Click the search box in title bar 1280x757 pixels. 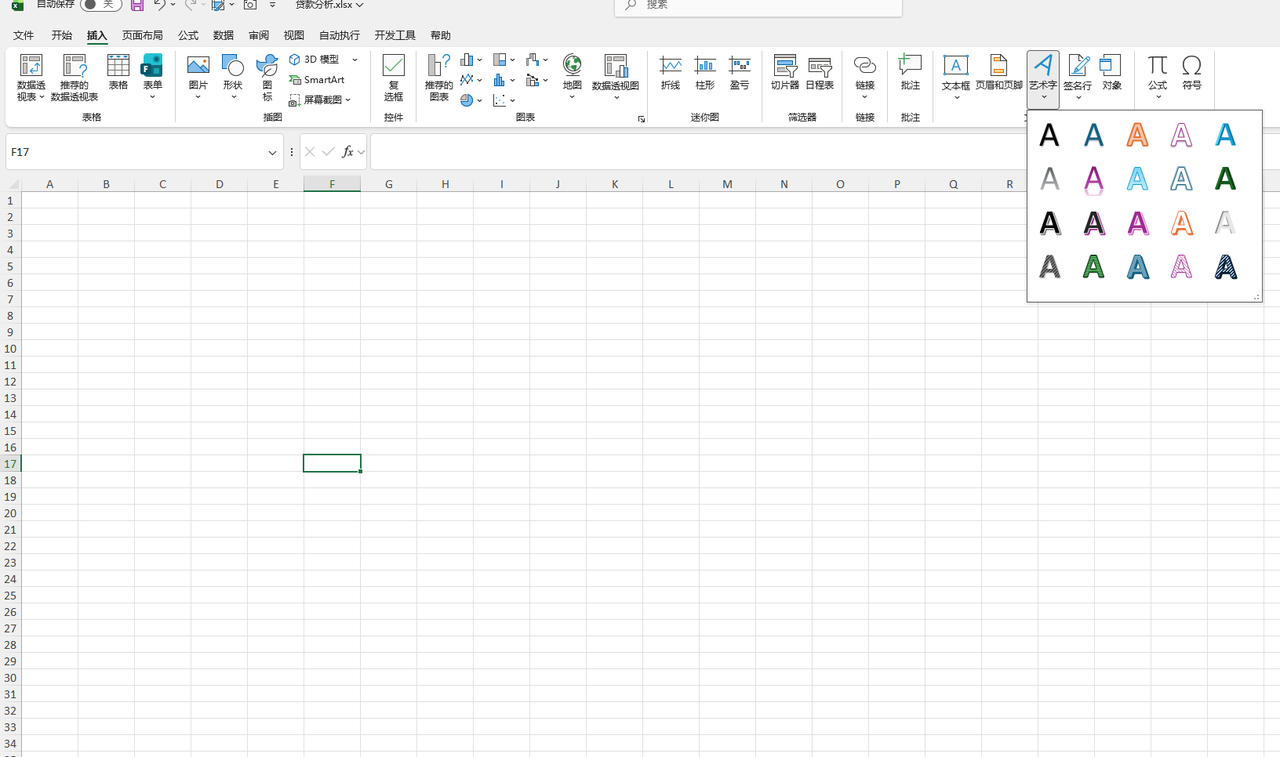(x=758, y=6)
